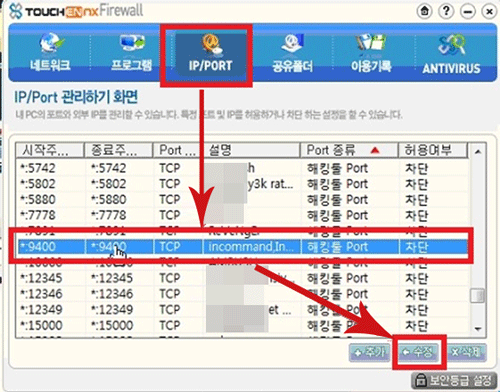
Task: Sort by 시작주소 column header
Action: coord(50,150)
